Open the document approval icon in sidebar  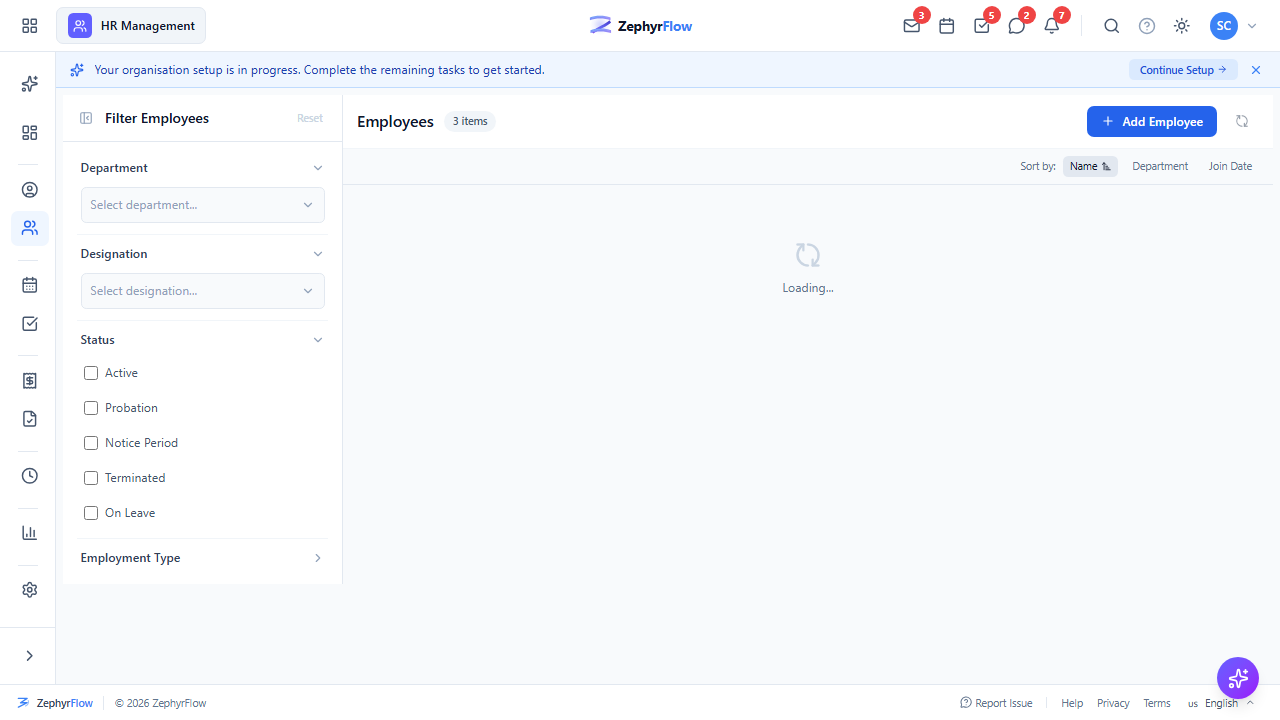[x=30, y=419]
